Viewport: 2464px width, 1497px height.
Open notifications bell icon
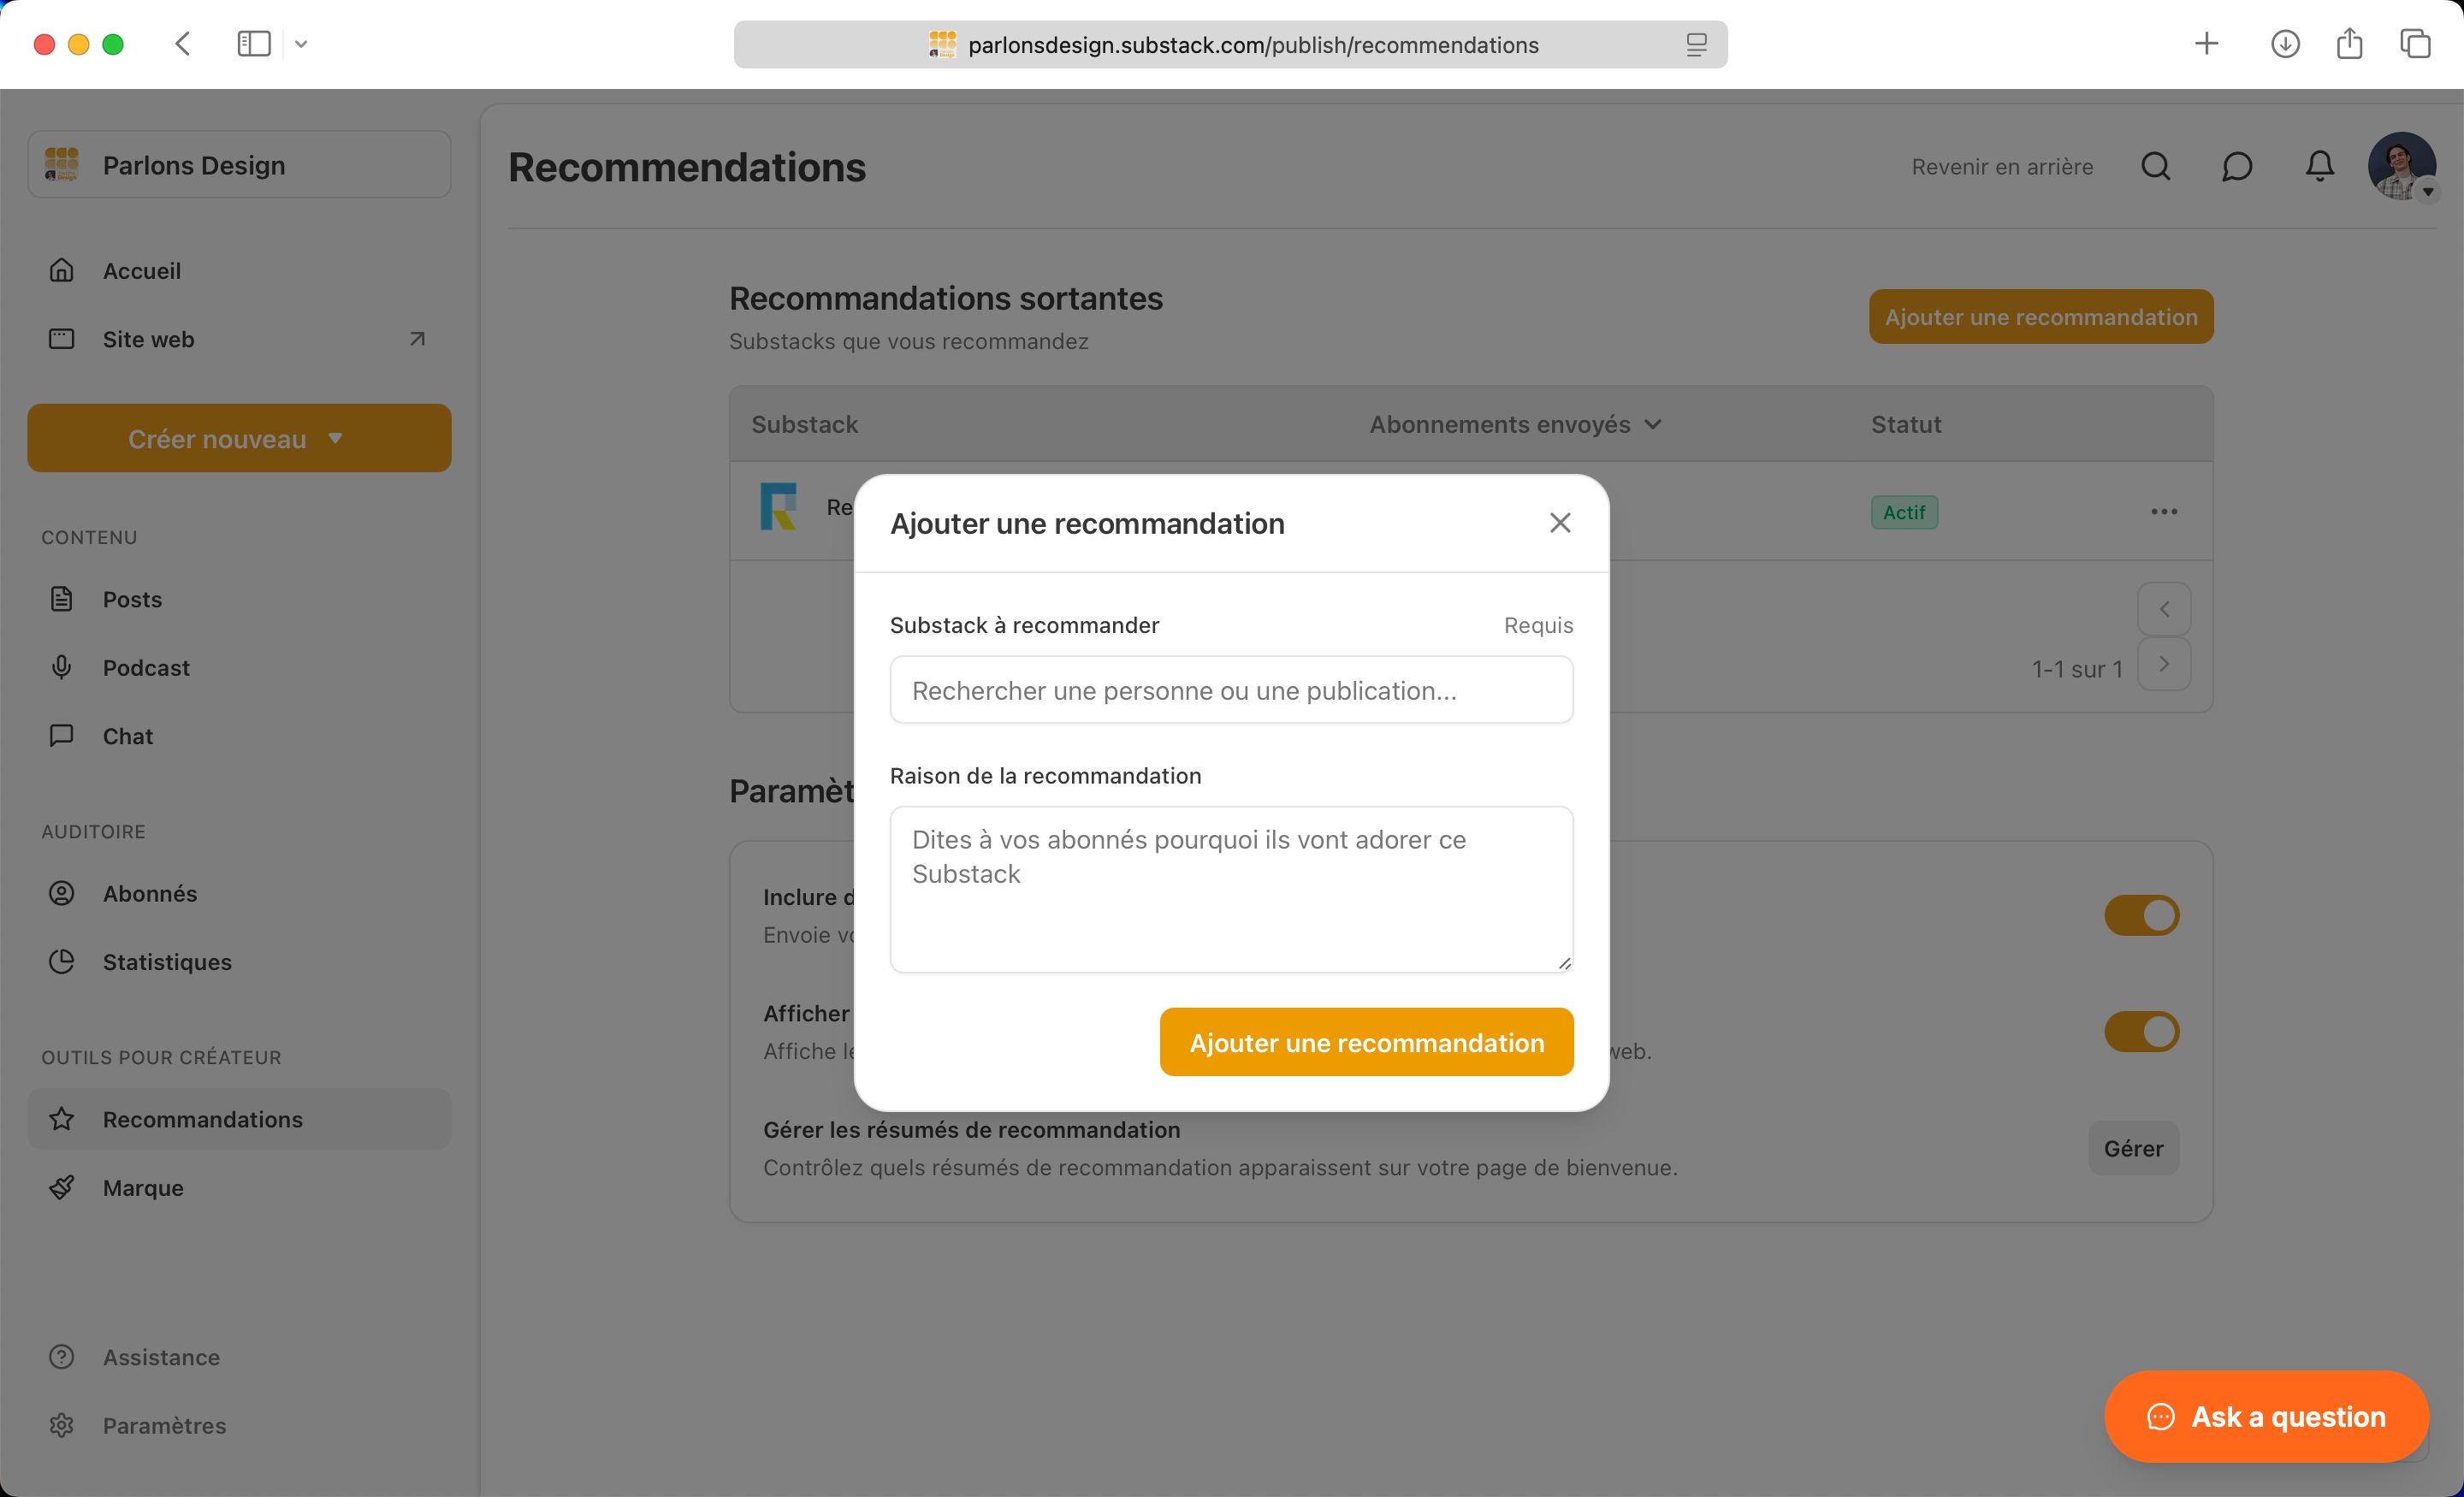[x=2319, y=166]
